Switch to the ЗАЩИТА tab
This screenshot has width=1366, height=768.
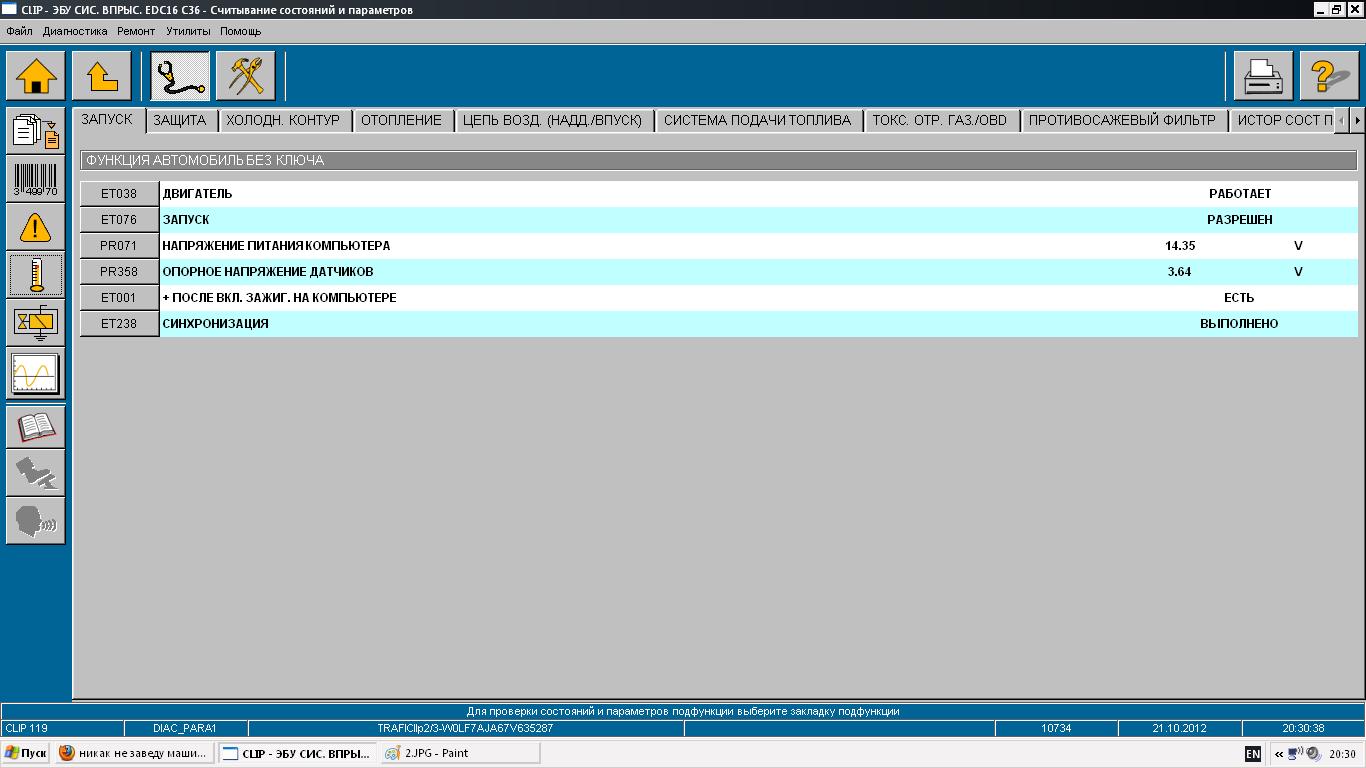tap(180, 120)
